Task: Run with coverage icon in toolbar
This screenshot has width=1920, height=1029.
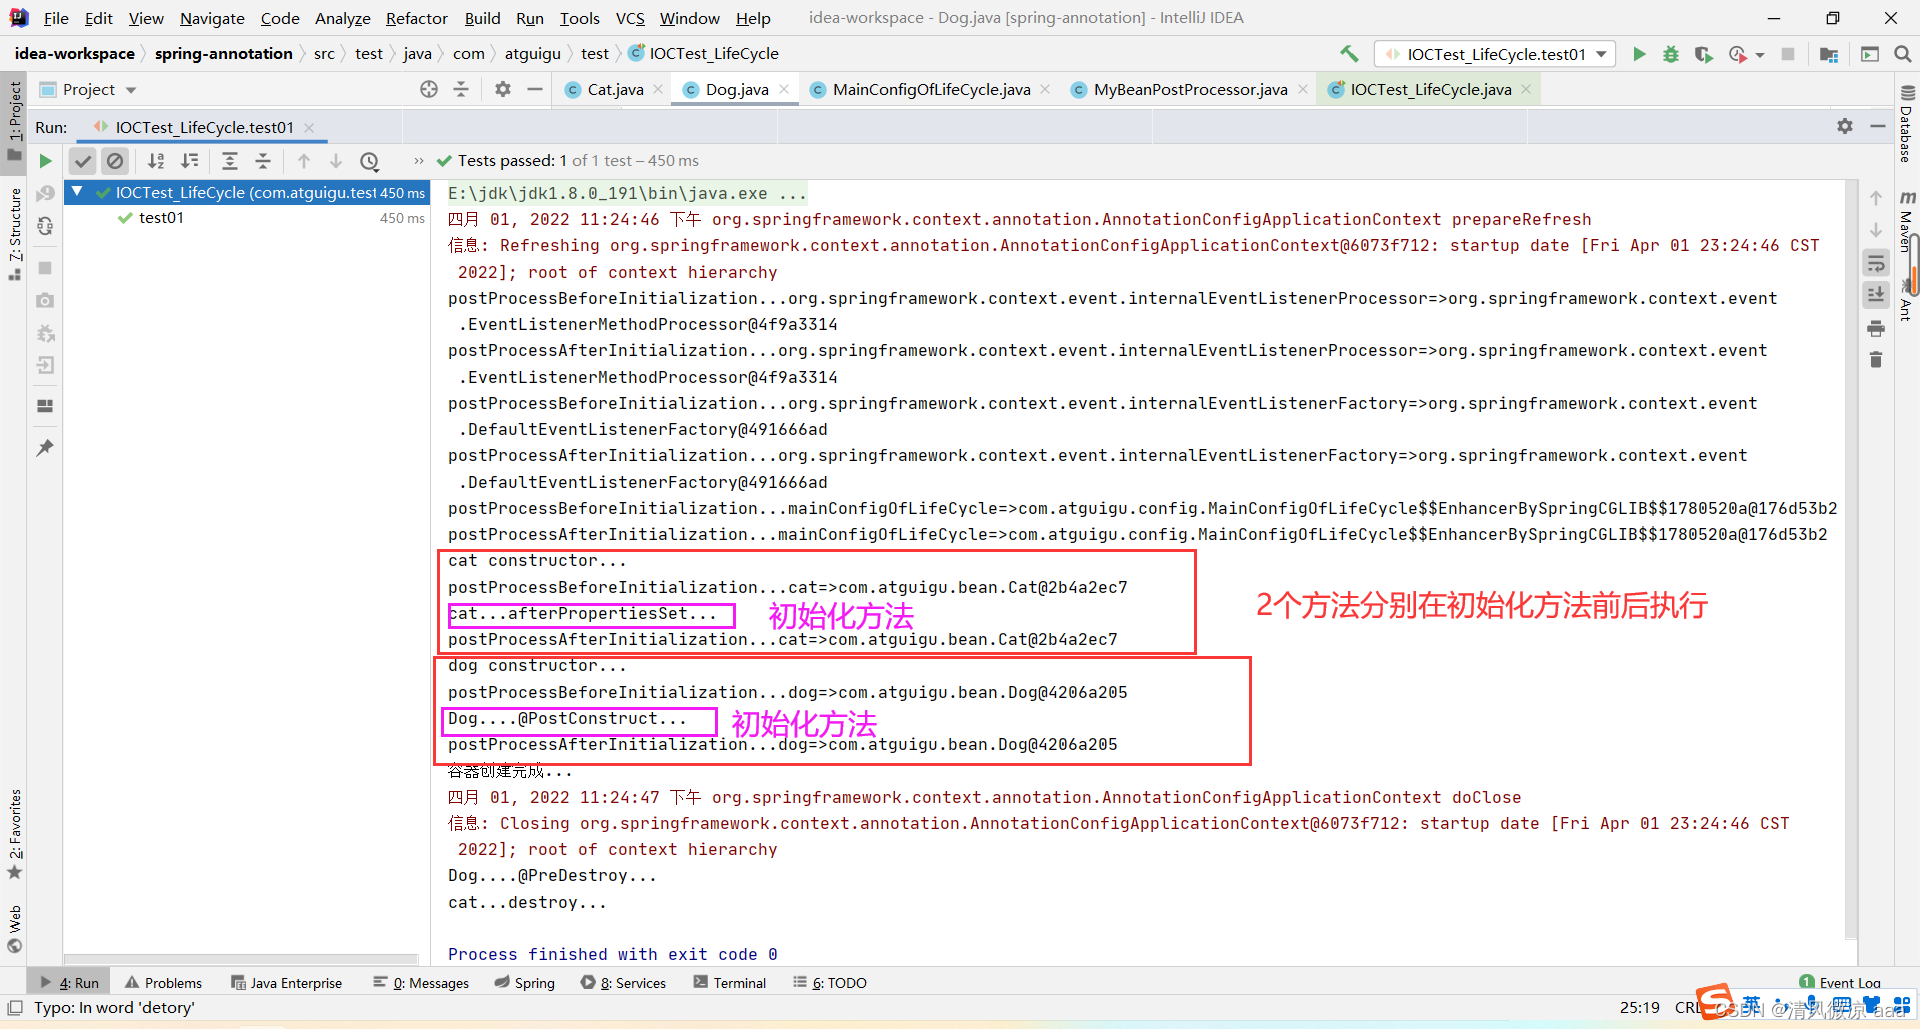Action: [1703, 54]
